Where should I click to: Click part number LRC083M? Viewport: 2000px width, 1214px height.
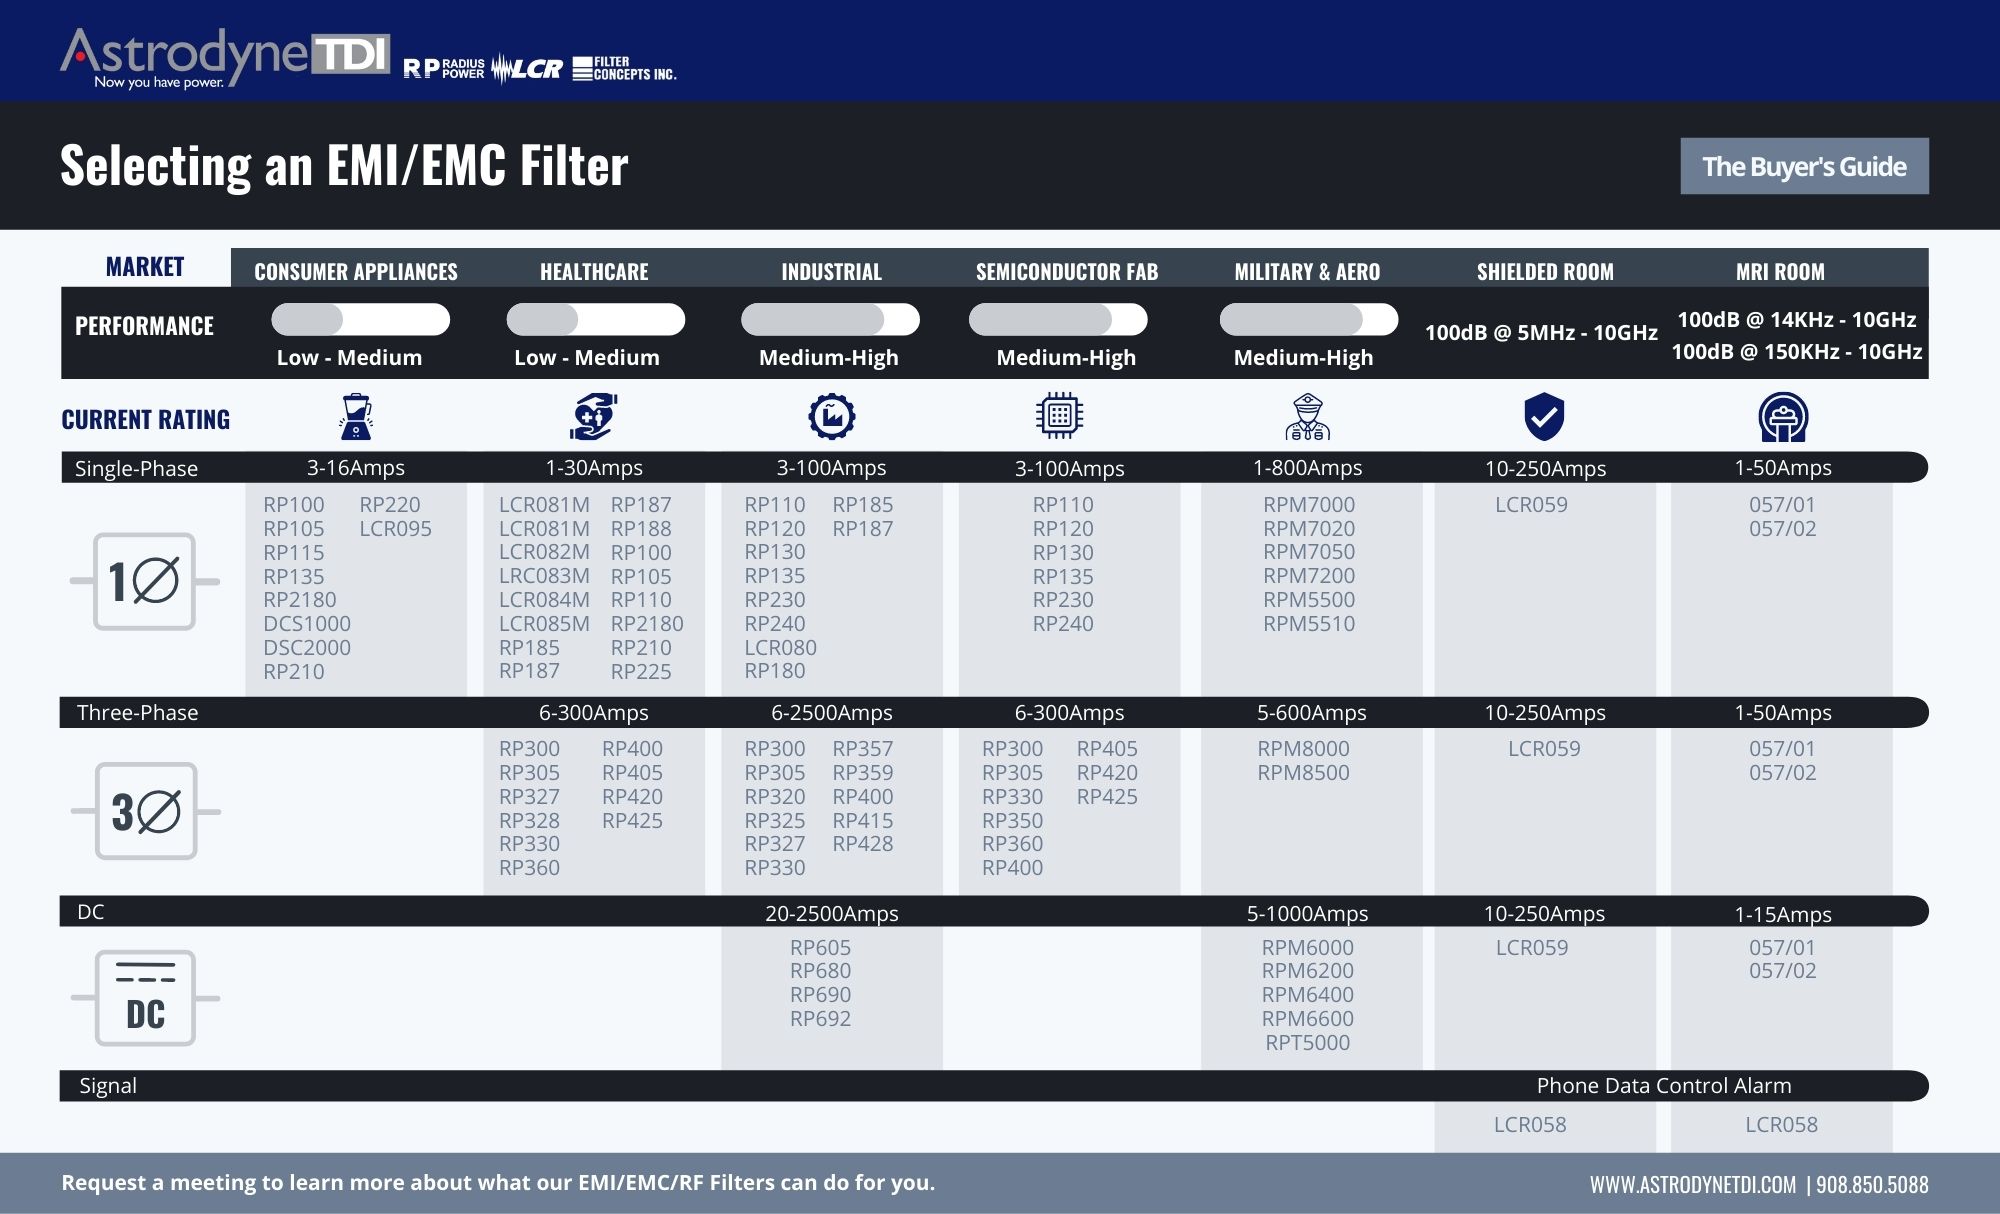[x=544, y=576]
